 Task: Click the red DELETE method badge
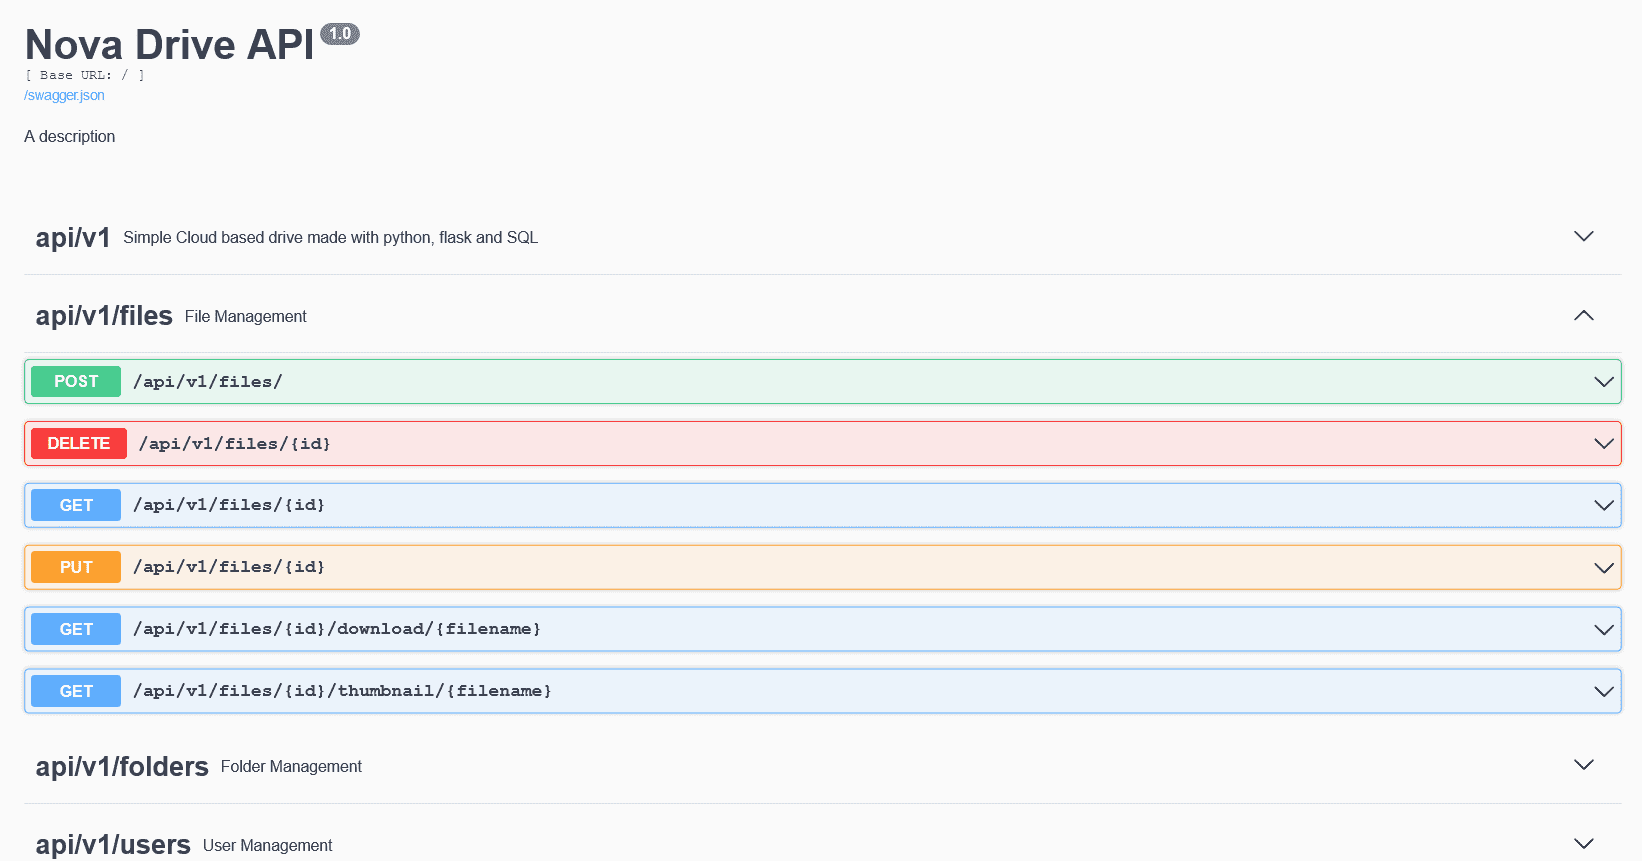[x=79, y=444]
